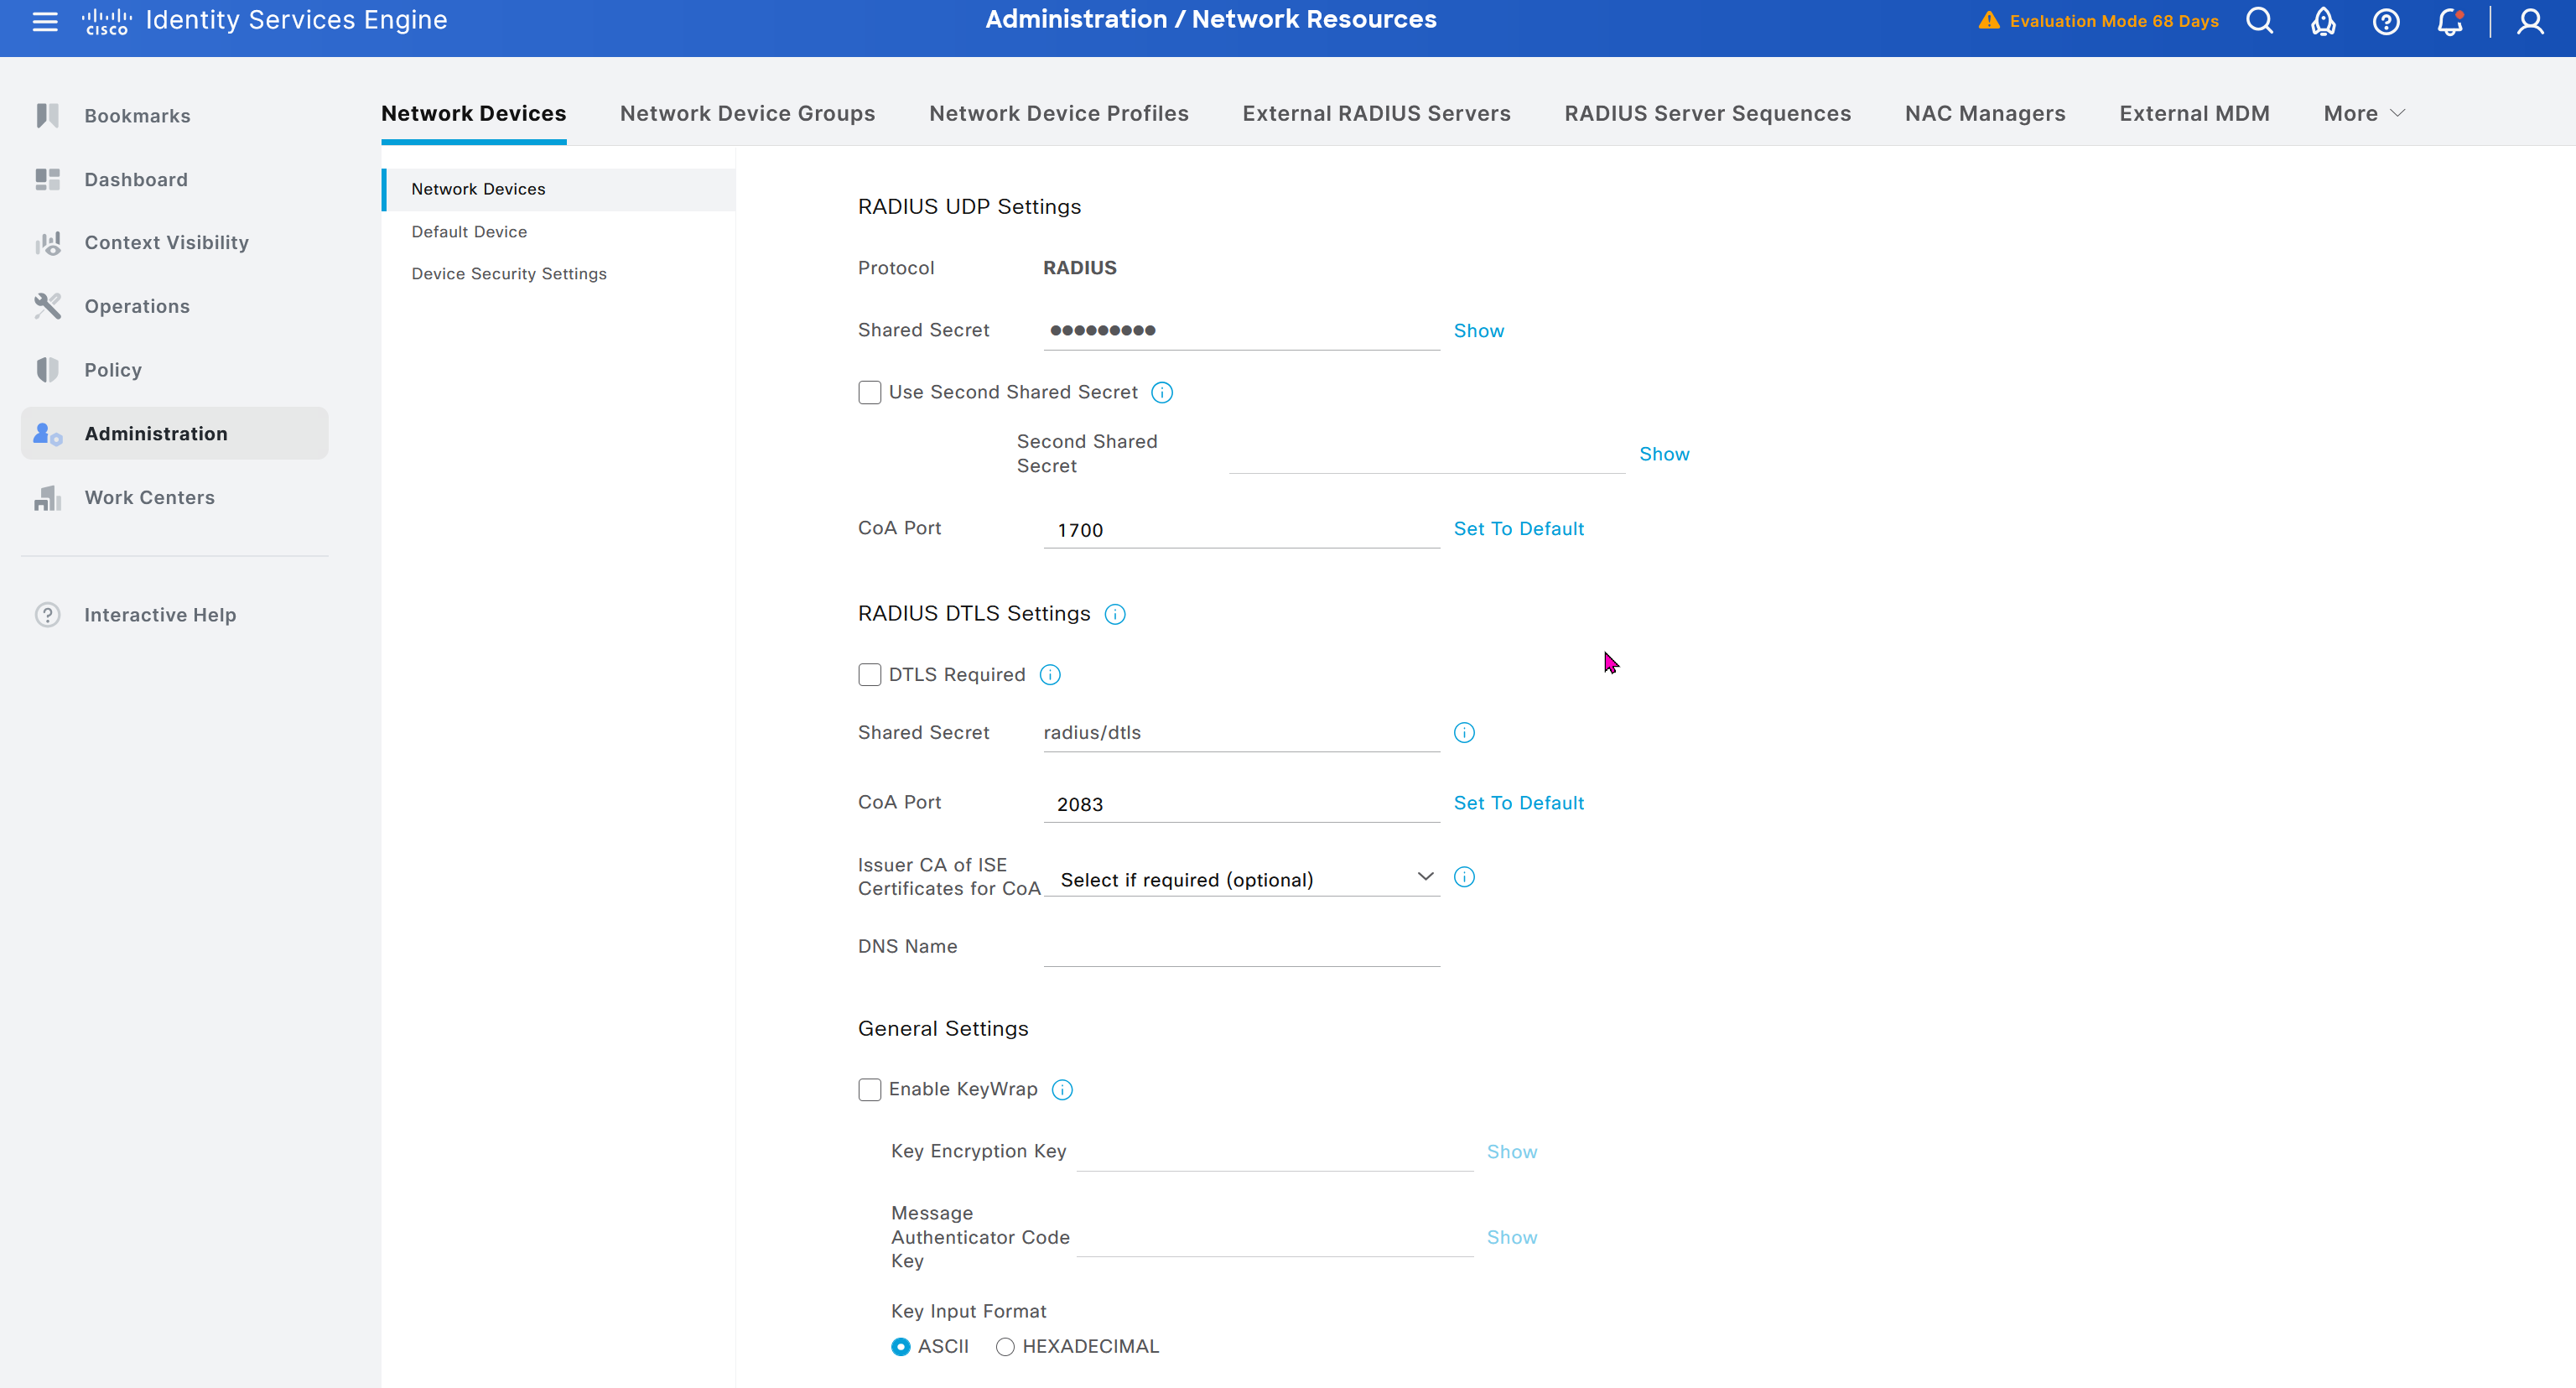The image size is (2576, 1388).
Task: Show the RADIUS UDP shared secret
Action: coord(1478,331)
